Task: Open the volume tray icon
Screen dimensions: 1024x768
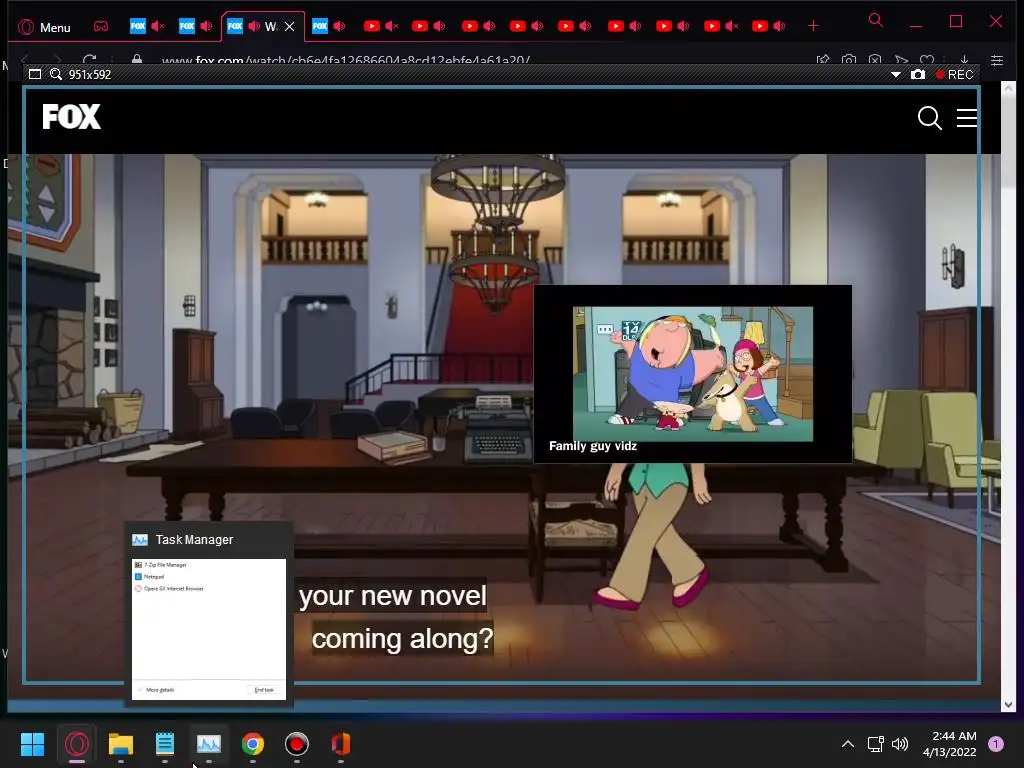Action: [900, 744]
